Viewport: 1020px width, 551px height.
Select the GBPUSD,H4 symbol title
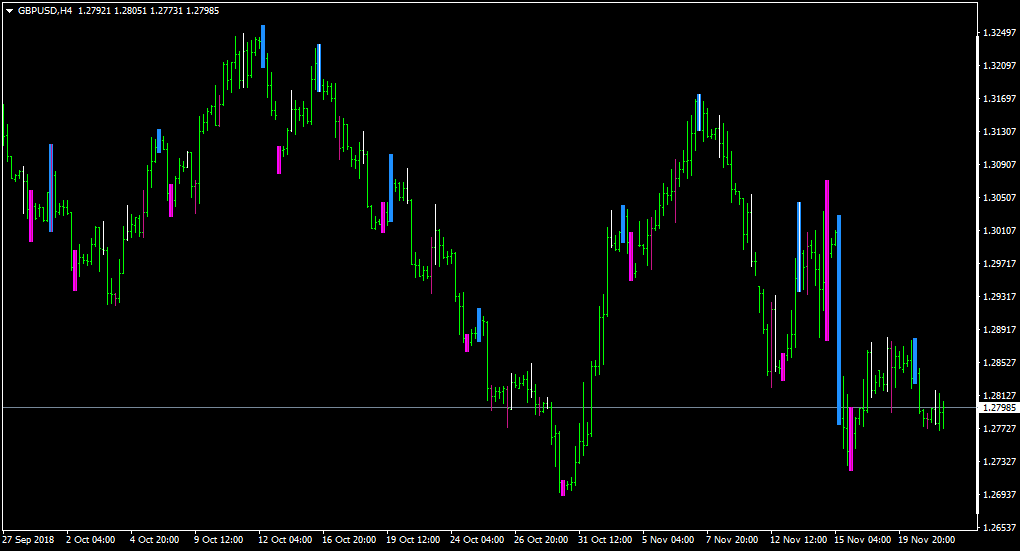(45, 11)
